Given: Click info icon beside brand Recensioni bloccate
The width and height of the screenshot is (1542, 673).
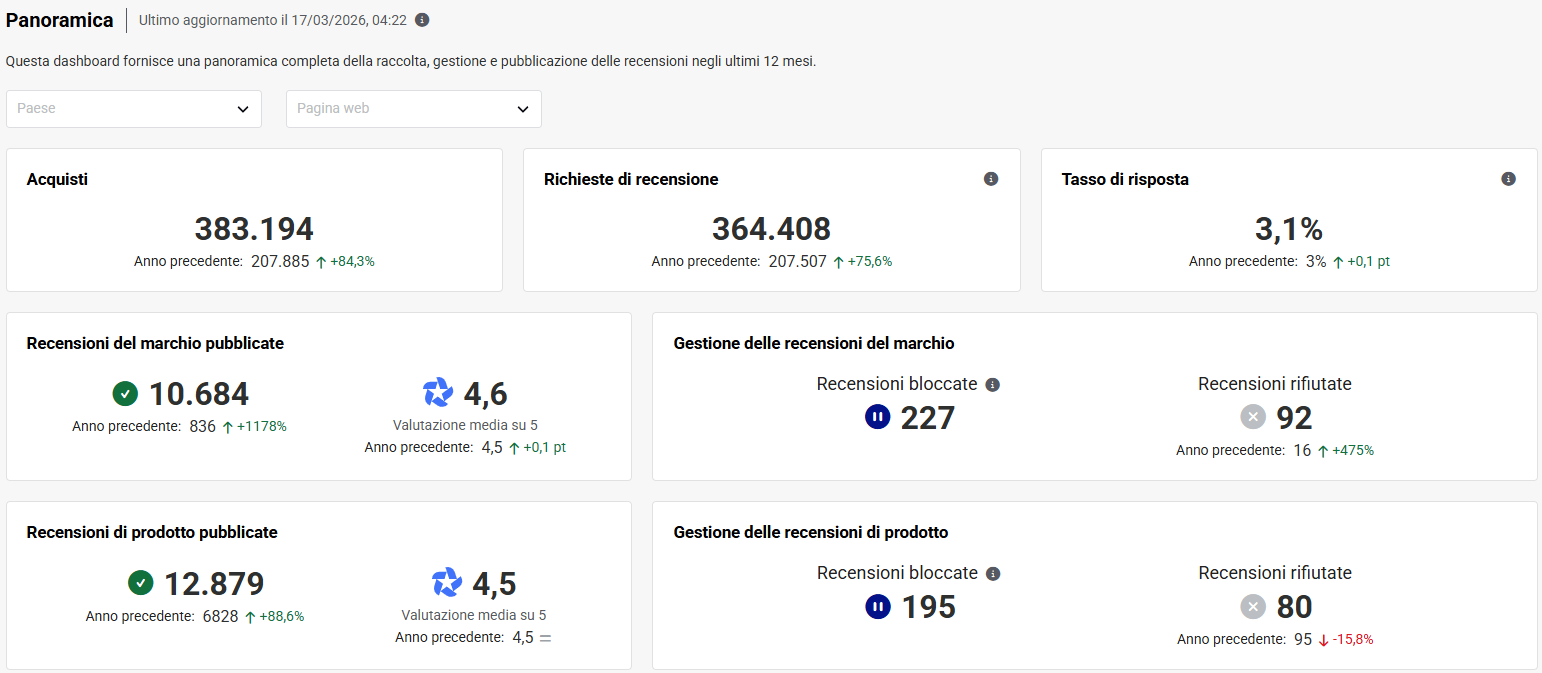Looking at the screenshot, I should point(992,385).
